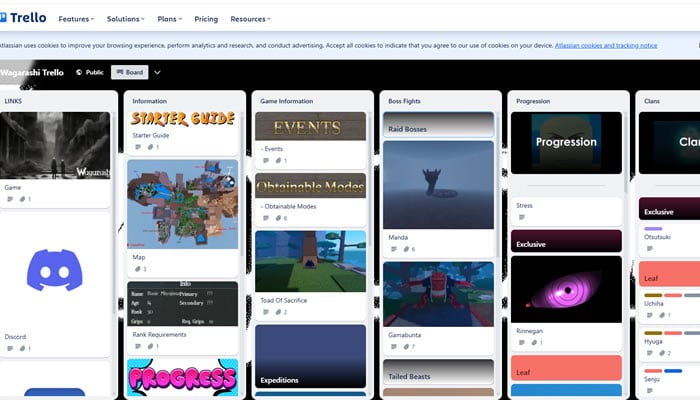The width and height of the screenshot is (700, 400).
Task: Click attachment icon on Discord card
Action: pos(22,348)
